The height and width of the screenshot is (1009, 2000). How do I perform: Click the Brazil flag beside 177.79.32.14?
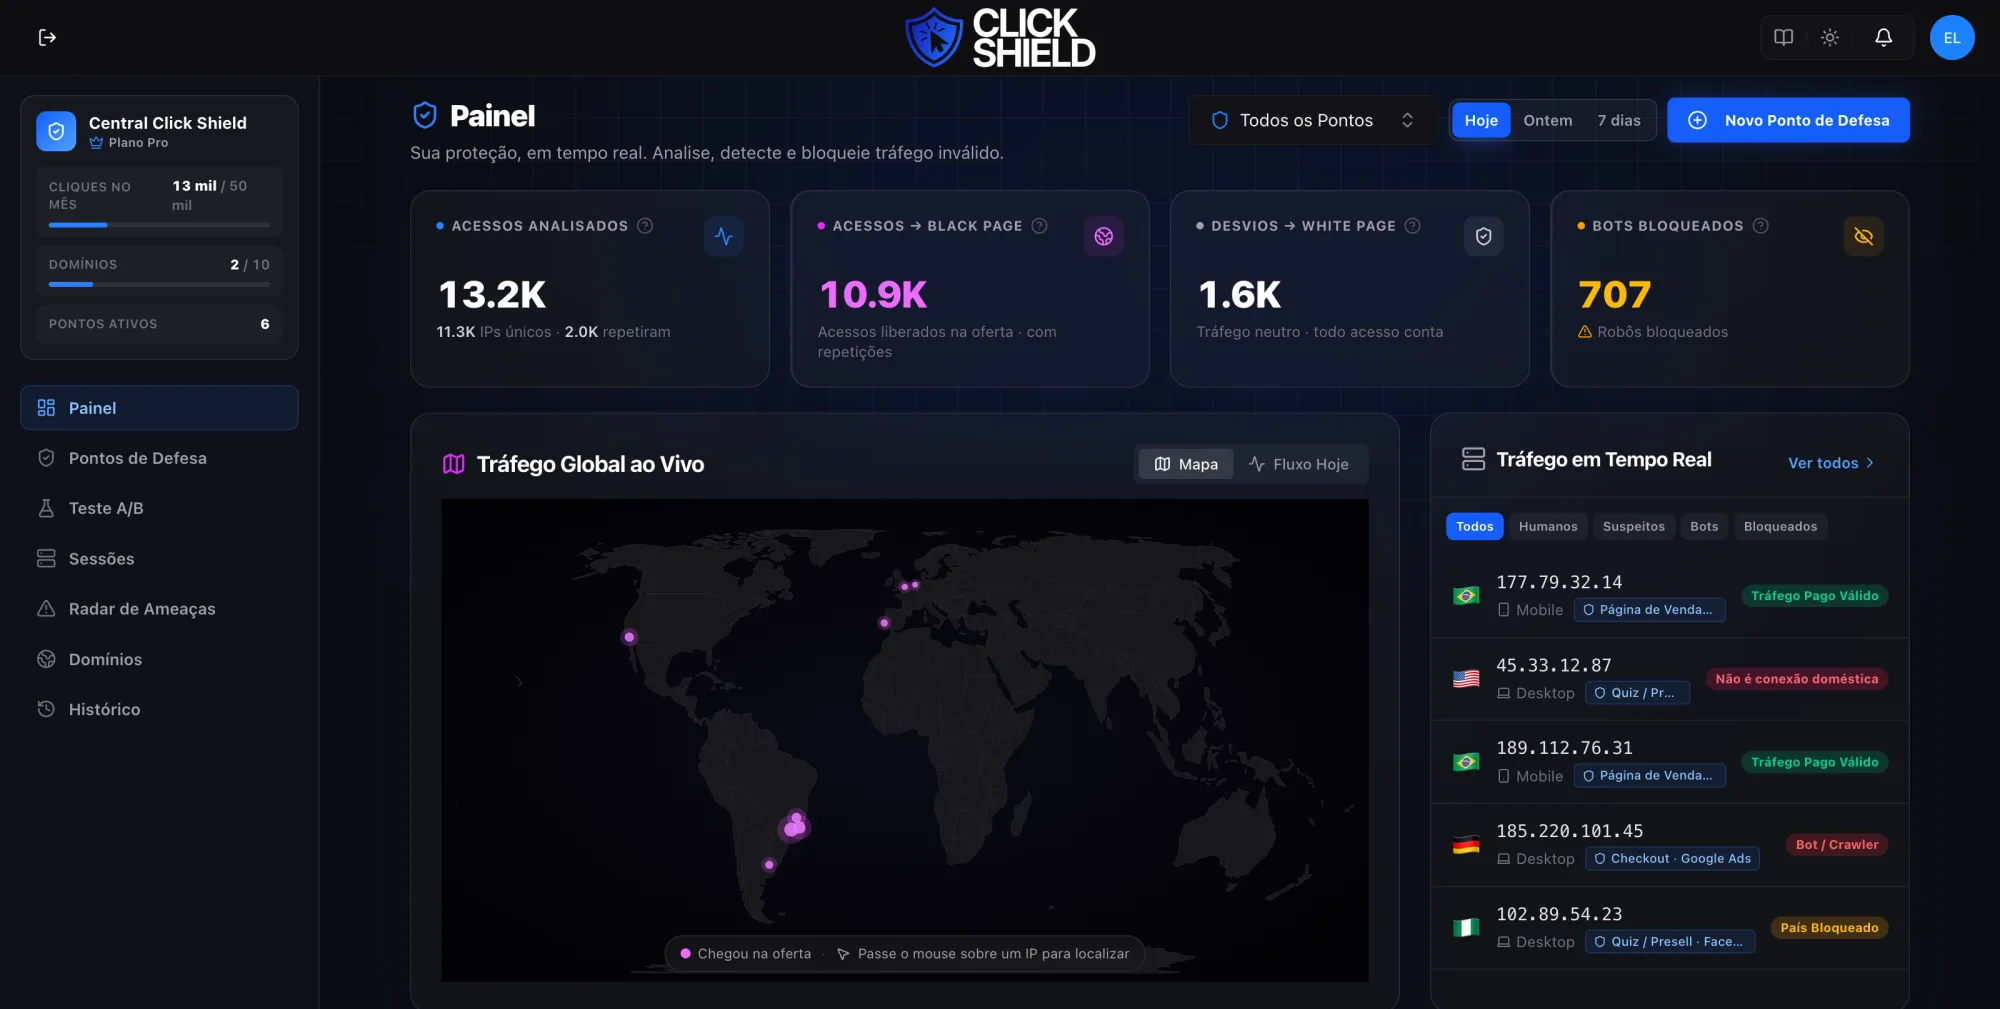1466,596
